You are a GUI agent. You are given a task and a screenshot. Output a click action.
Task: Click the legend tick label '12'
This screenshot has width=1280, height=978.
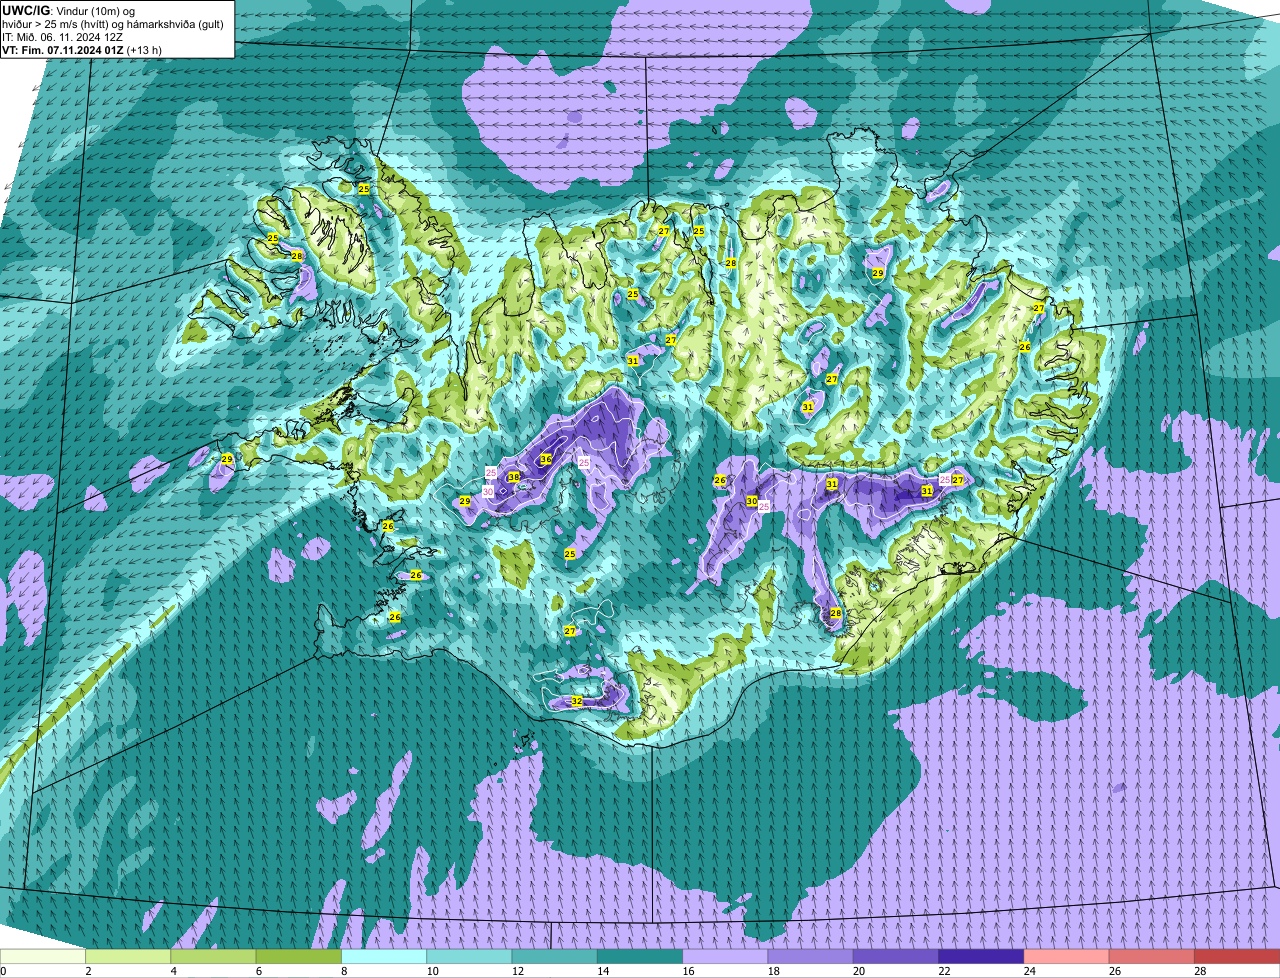tap(516, 971)
